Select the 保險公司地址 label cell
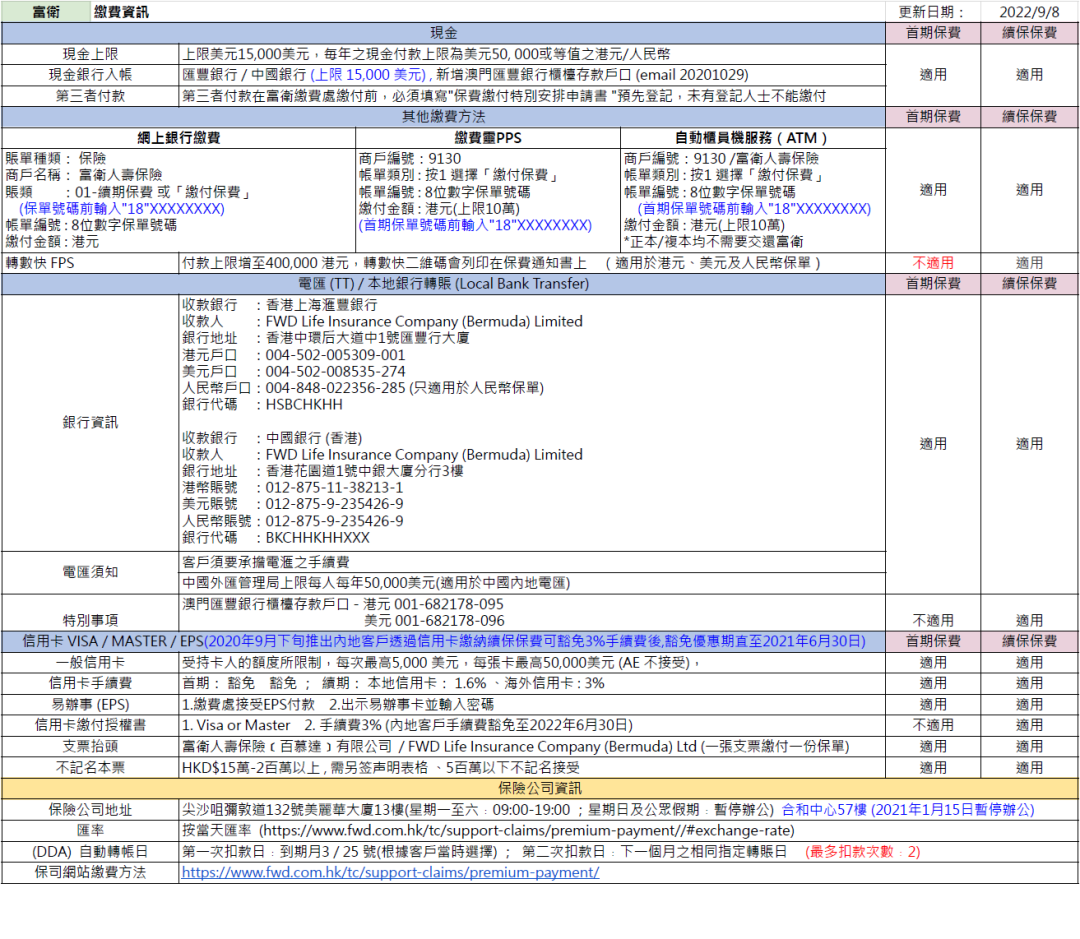The image size is (1080, 939). click(x=90, y=810)
